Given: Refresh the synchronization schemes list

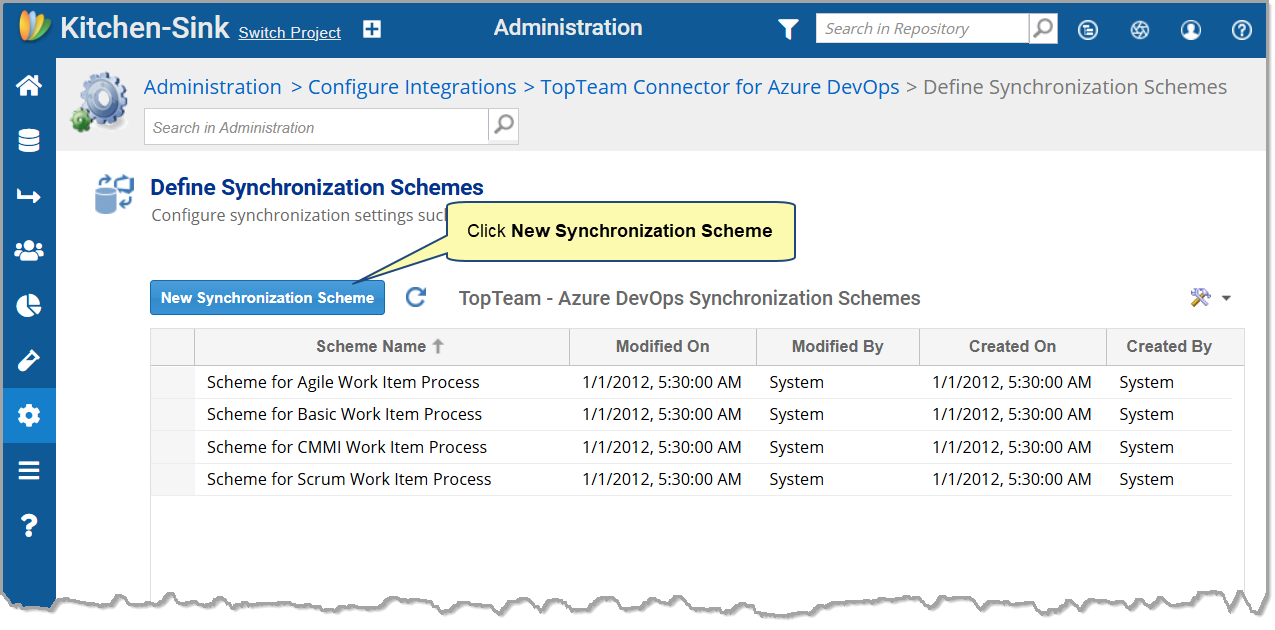Looking at the screenshot, I should [416, 297].
